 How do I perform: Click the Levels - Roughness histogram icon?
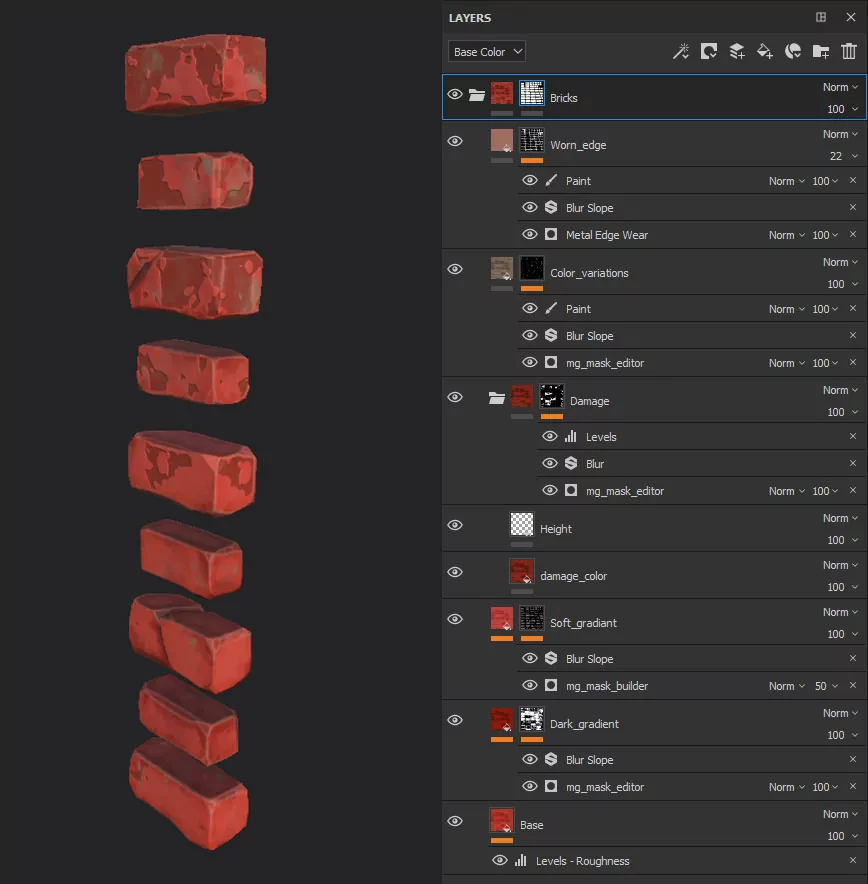(x=521, y=860)
